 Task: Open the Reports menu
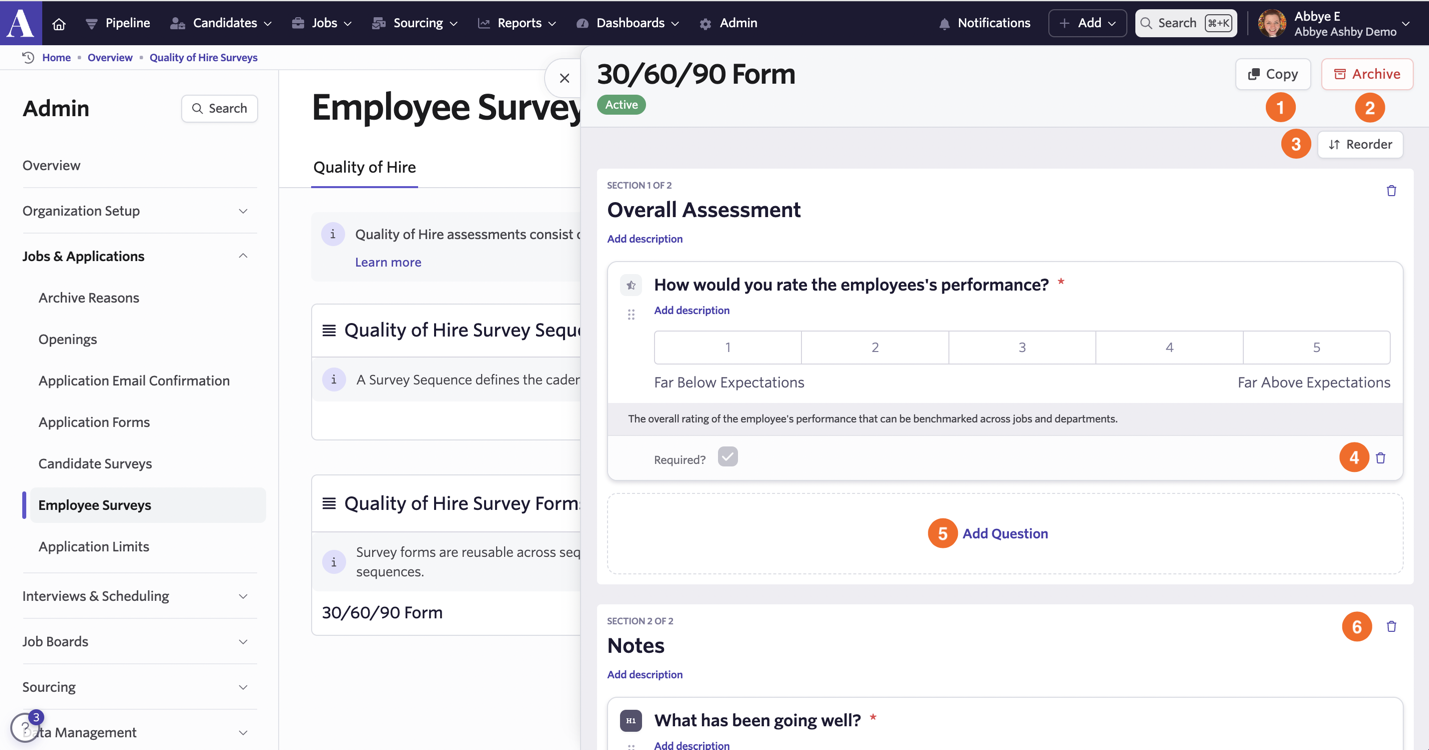pyautogui.click(x=517, y=23)
